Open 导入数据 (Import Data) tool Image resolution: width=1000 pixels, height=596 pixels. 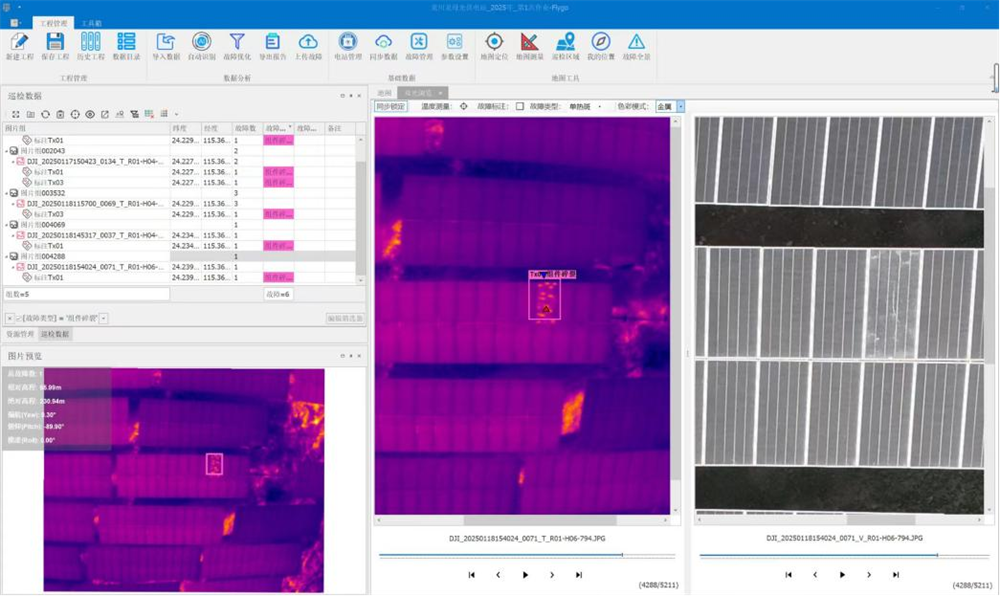pos(166,42)
